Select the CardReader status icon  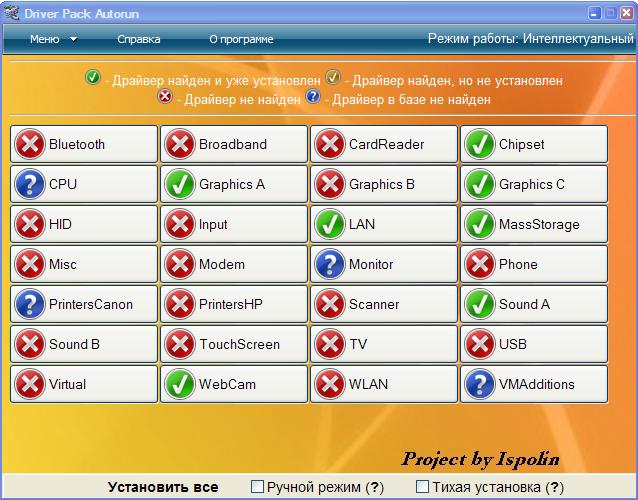[330, 144]
